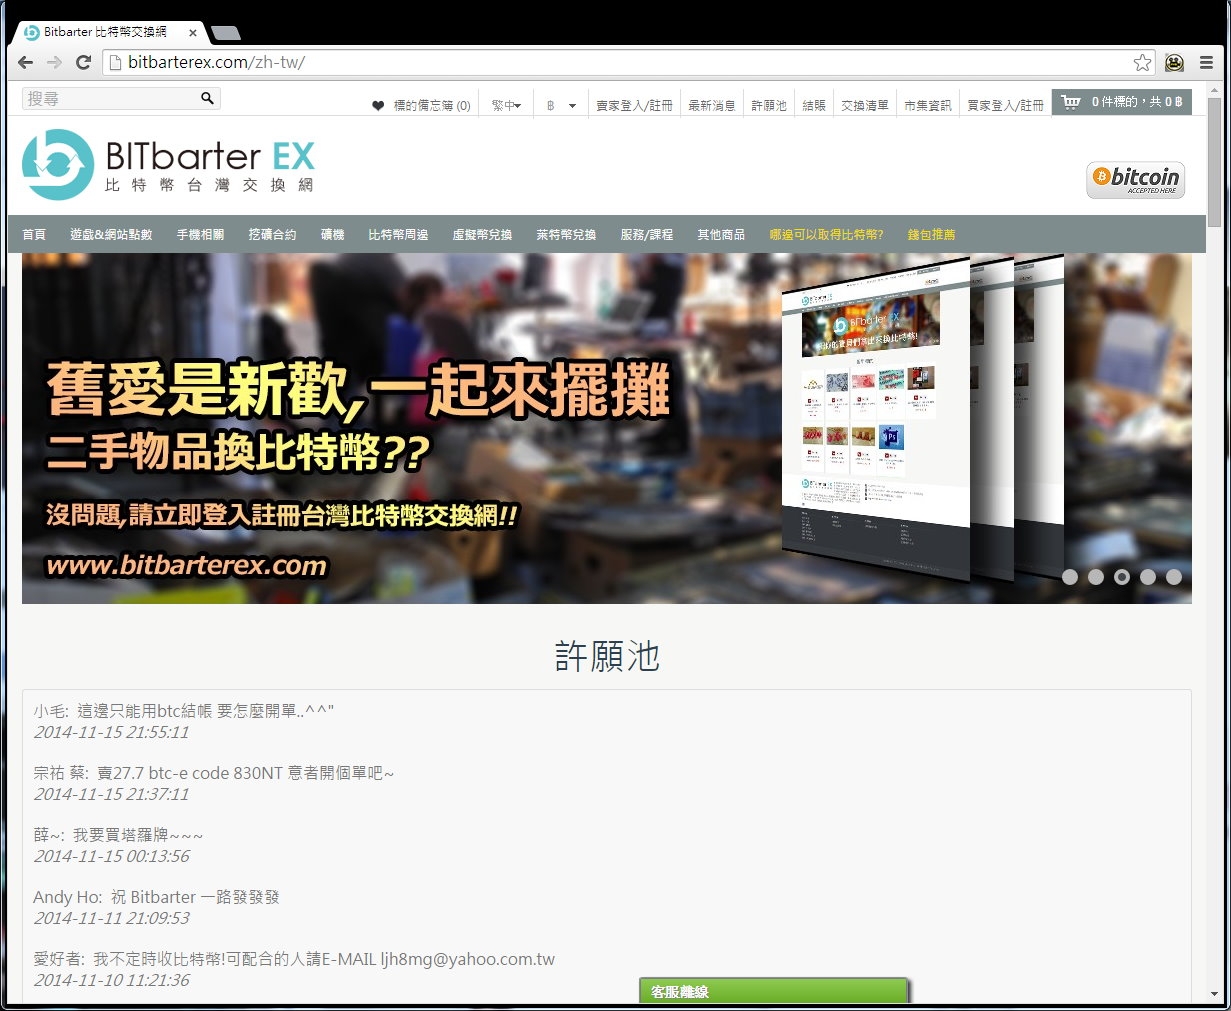Image resolution: width=1231 pixels, height=1011 pixels.
Task: Open the 比特幣周邊 category
Action: pos(398,234)
